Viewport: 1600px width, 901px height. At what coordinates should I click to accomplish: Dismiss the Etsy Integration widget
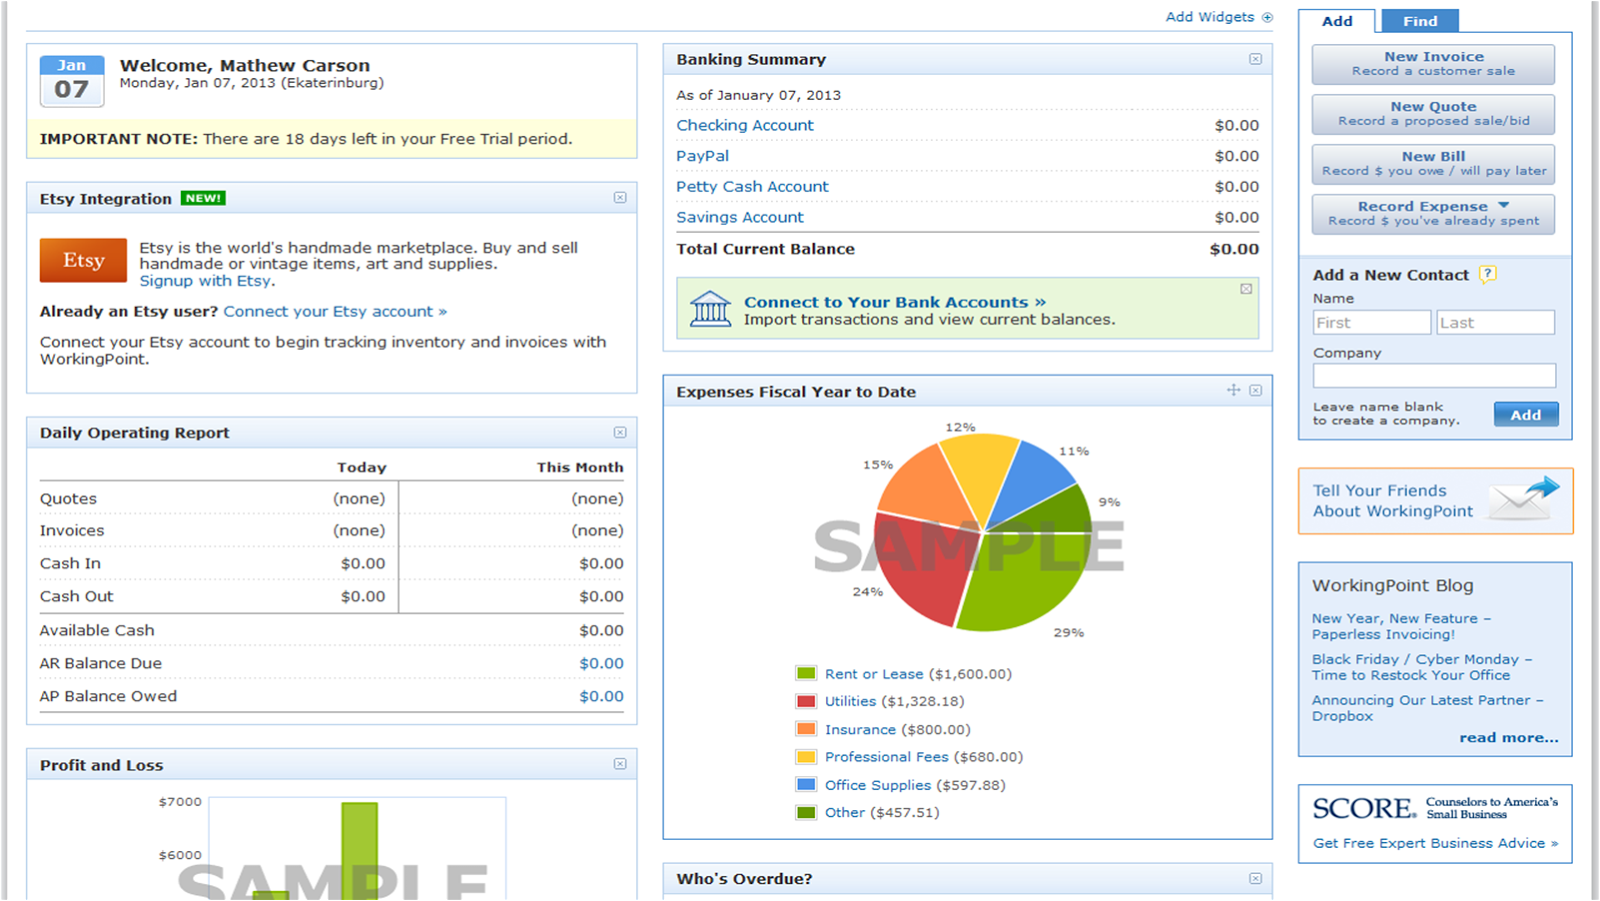[622, 198]
